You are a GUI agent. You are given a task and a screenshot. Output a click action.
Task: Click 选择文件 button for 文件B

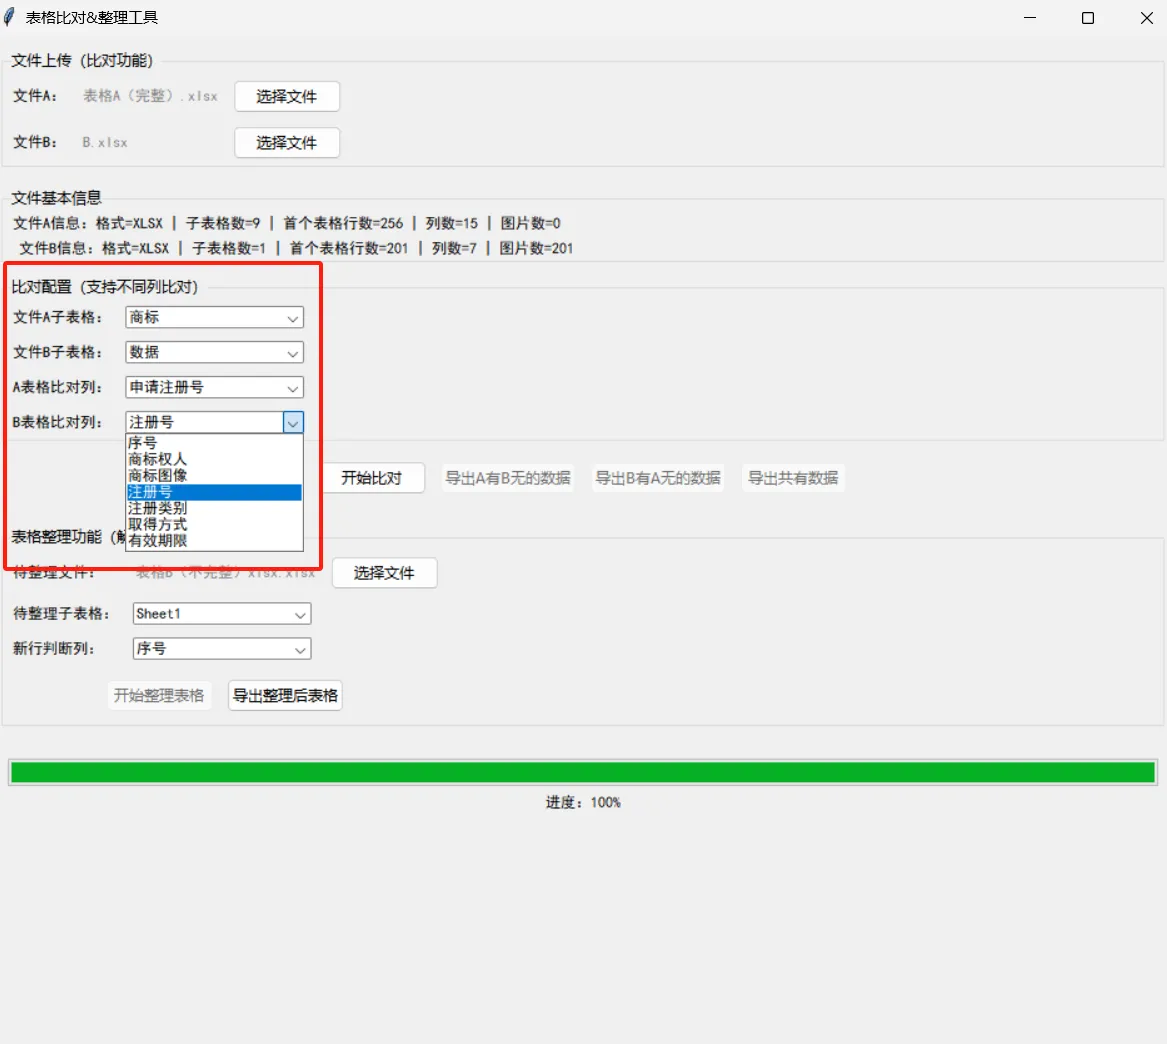click(287, 143)
